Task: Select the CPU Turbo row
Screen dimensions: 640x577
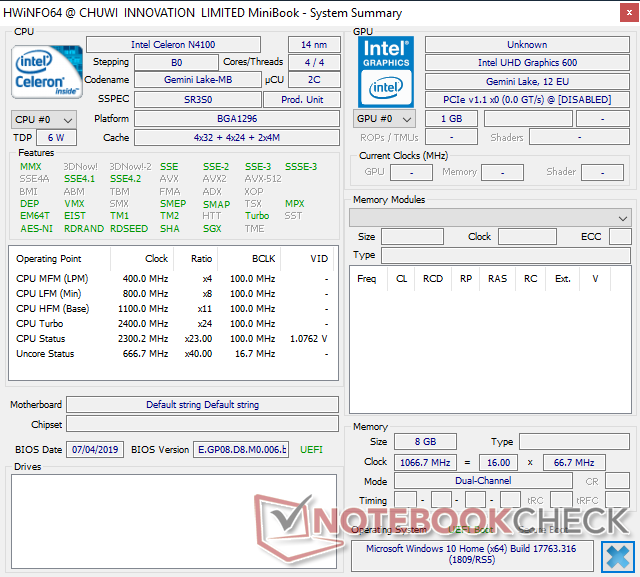Action: (172, 324)
